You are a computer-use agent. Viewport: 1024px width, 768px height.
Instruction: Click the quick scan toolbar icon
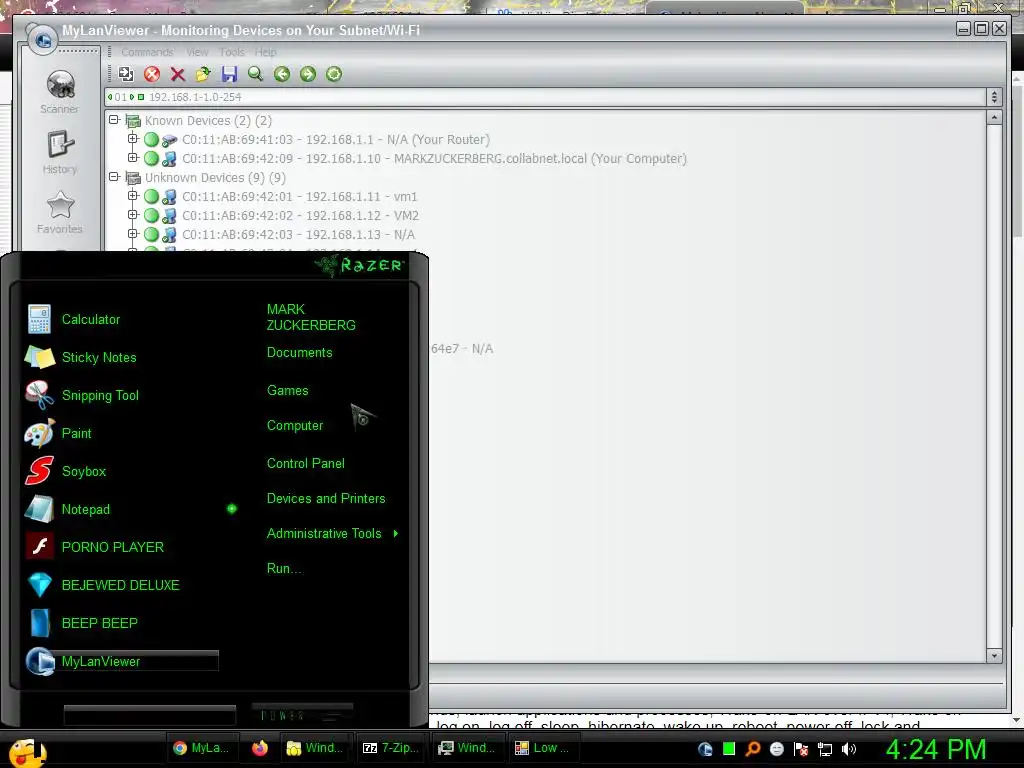pos(125,74)
